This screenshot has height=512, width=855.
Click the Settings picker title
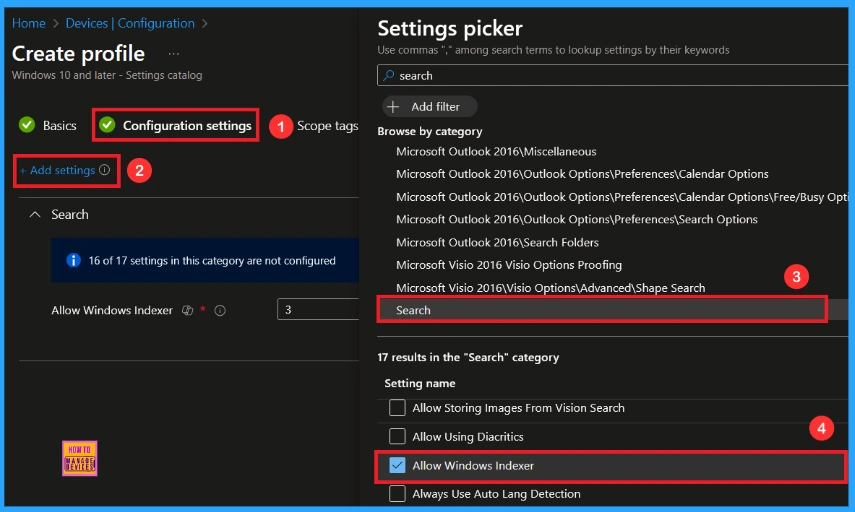point(450,28)
